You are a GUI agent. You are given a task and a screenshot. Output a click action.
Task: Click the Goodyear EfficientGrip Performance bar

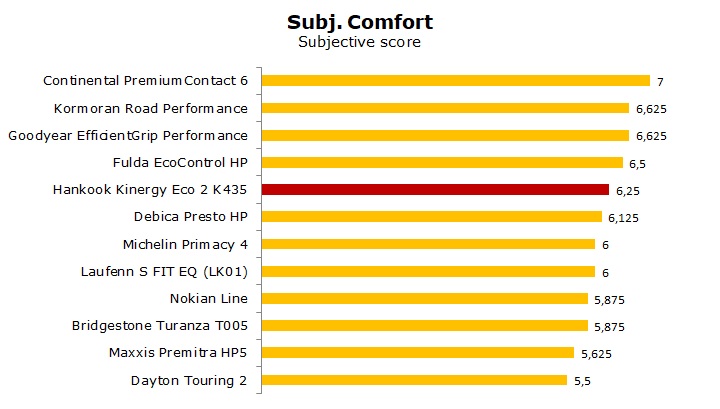[x=445, y=135]
